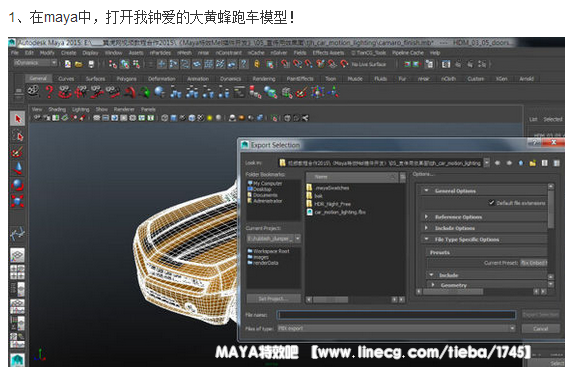Click the New Scene icon on status line
565x369 pixels.
(x=67, y=64)
